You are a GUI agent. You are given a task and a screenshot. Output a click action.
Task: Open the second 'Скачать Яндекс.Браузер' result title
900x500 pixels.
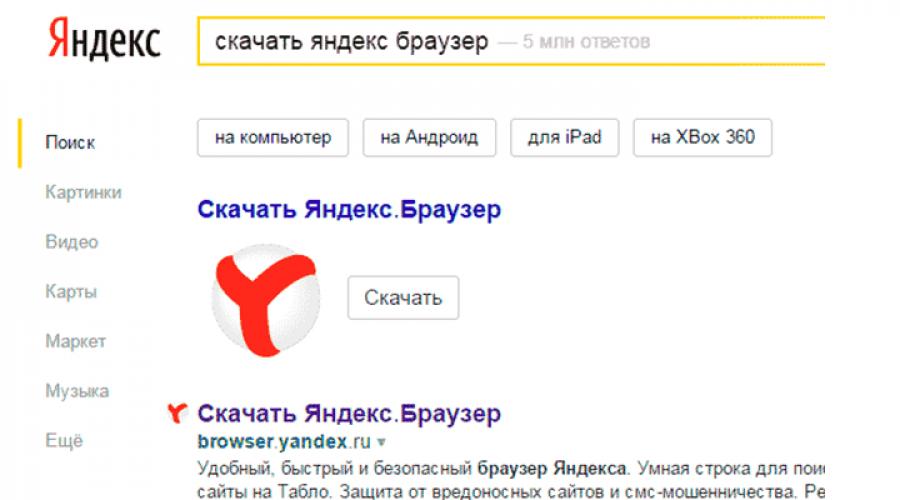[x=349, y=413]
